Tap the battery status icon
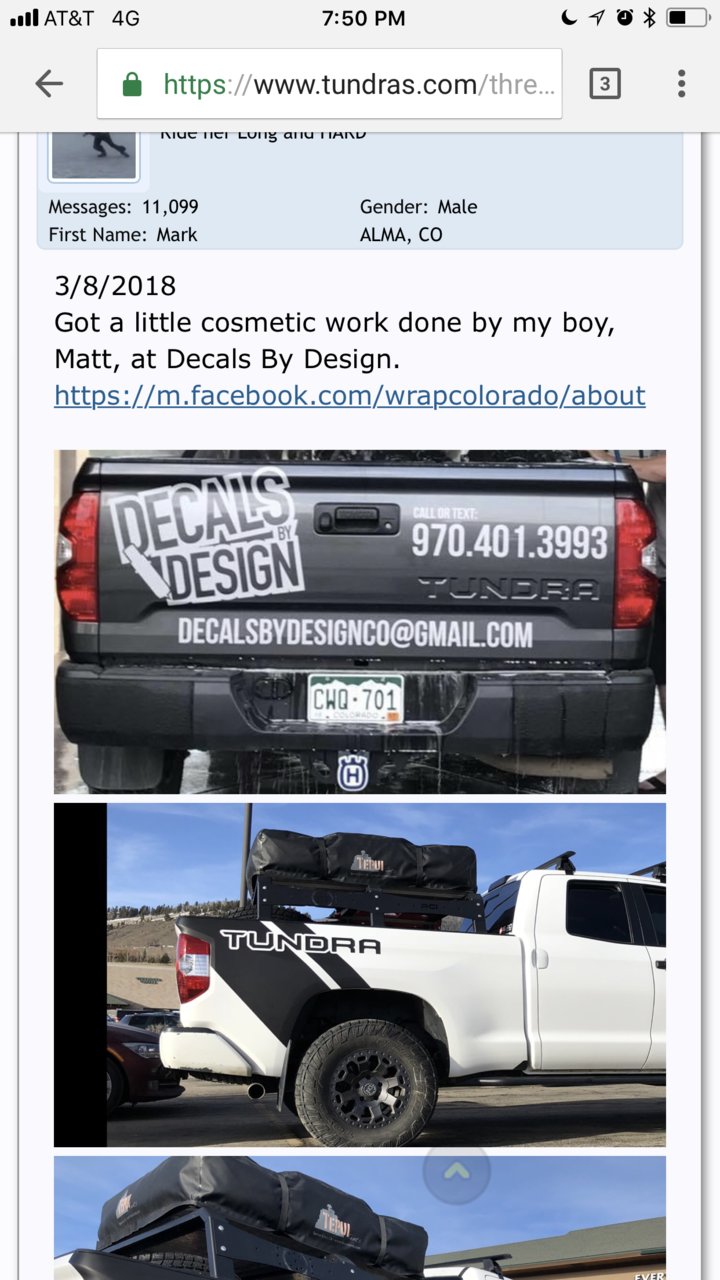The image size is (720, 1280). pos(688,18)
